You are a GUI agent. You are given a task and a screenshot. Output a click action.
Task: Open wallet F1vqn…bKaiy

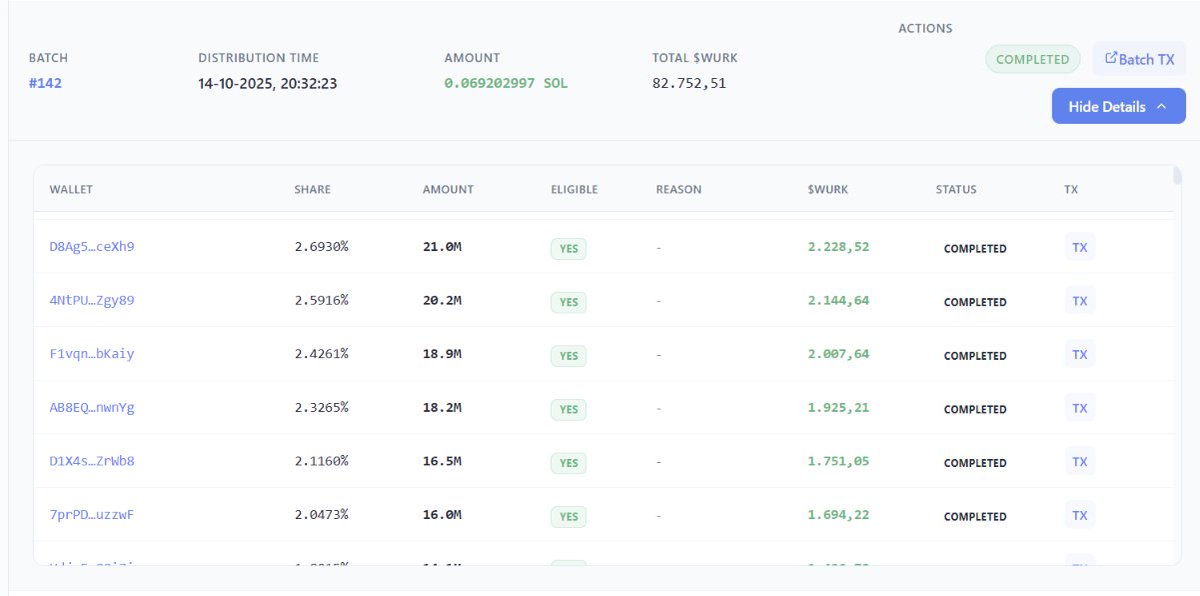coord(92,354)
